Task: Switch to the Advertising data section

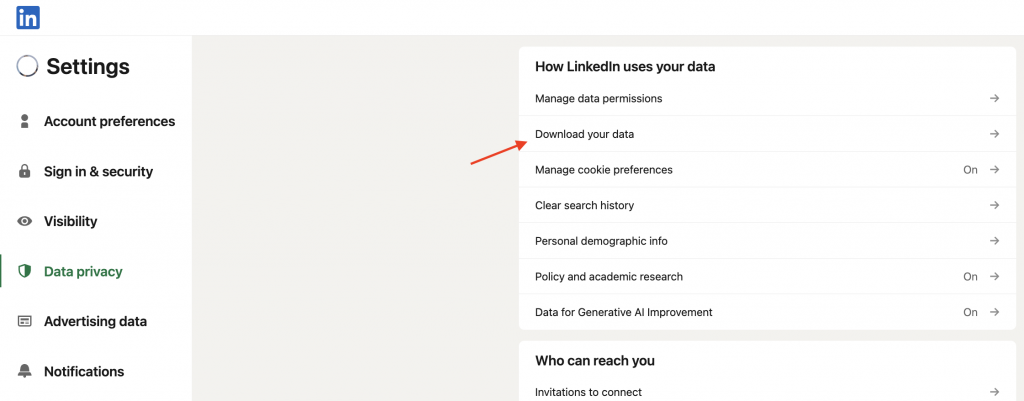Action: [95, 321]
